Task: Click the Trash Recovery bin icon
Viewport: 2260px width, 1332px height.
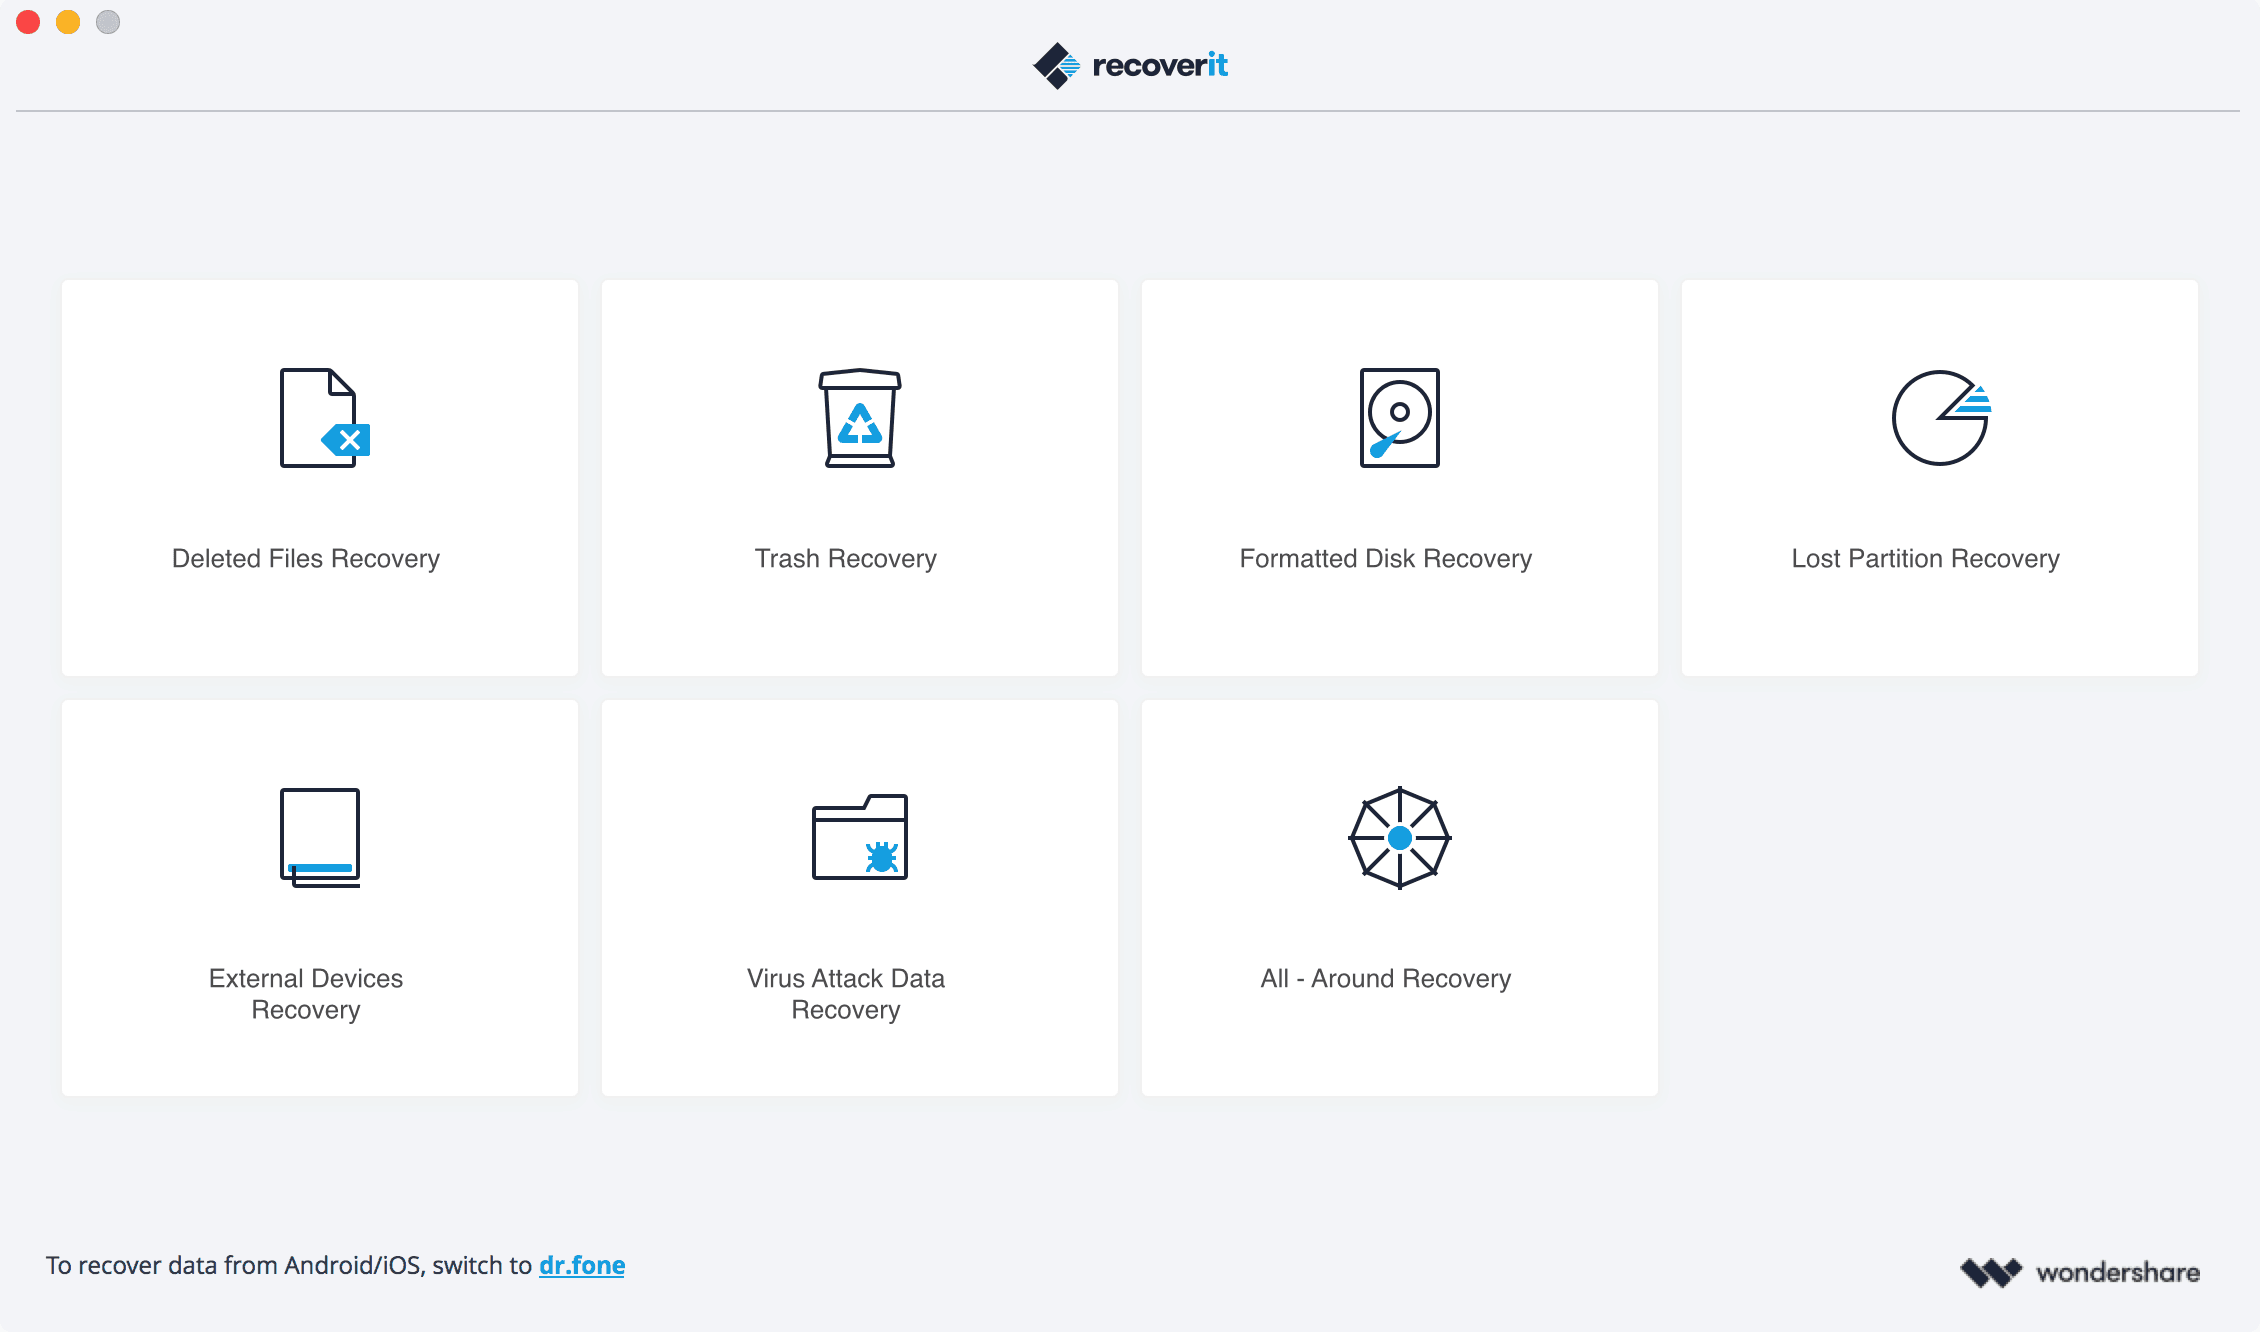Action: [x=860, y=418]
